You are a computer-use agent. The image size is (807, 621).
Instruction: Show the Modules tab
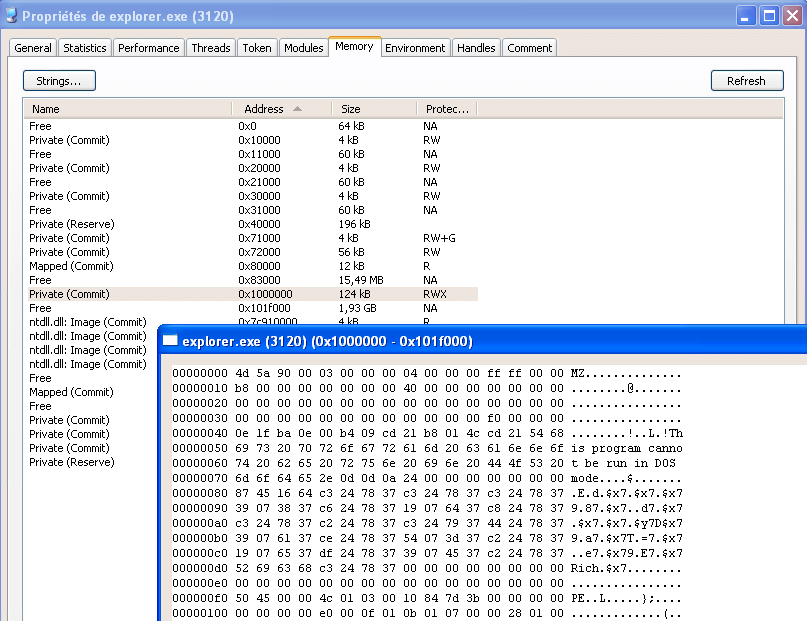303,48
